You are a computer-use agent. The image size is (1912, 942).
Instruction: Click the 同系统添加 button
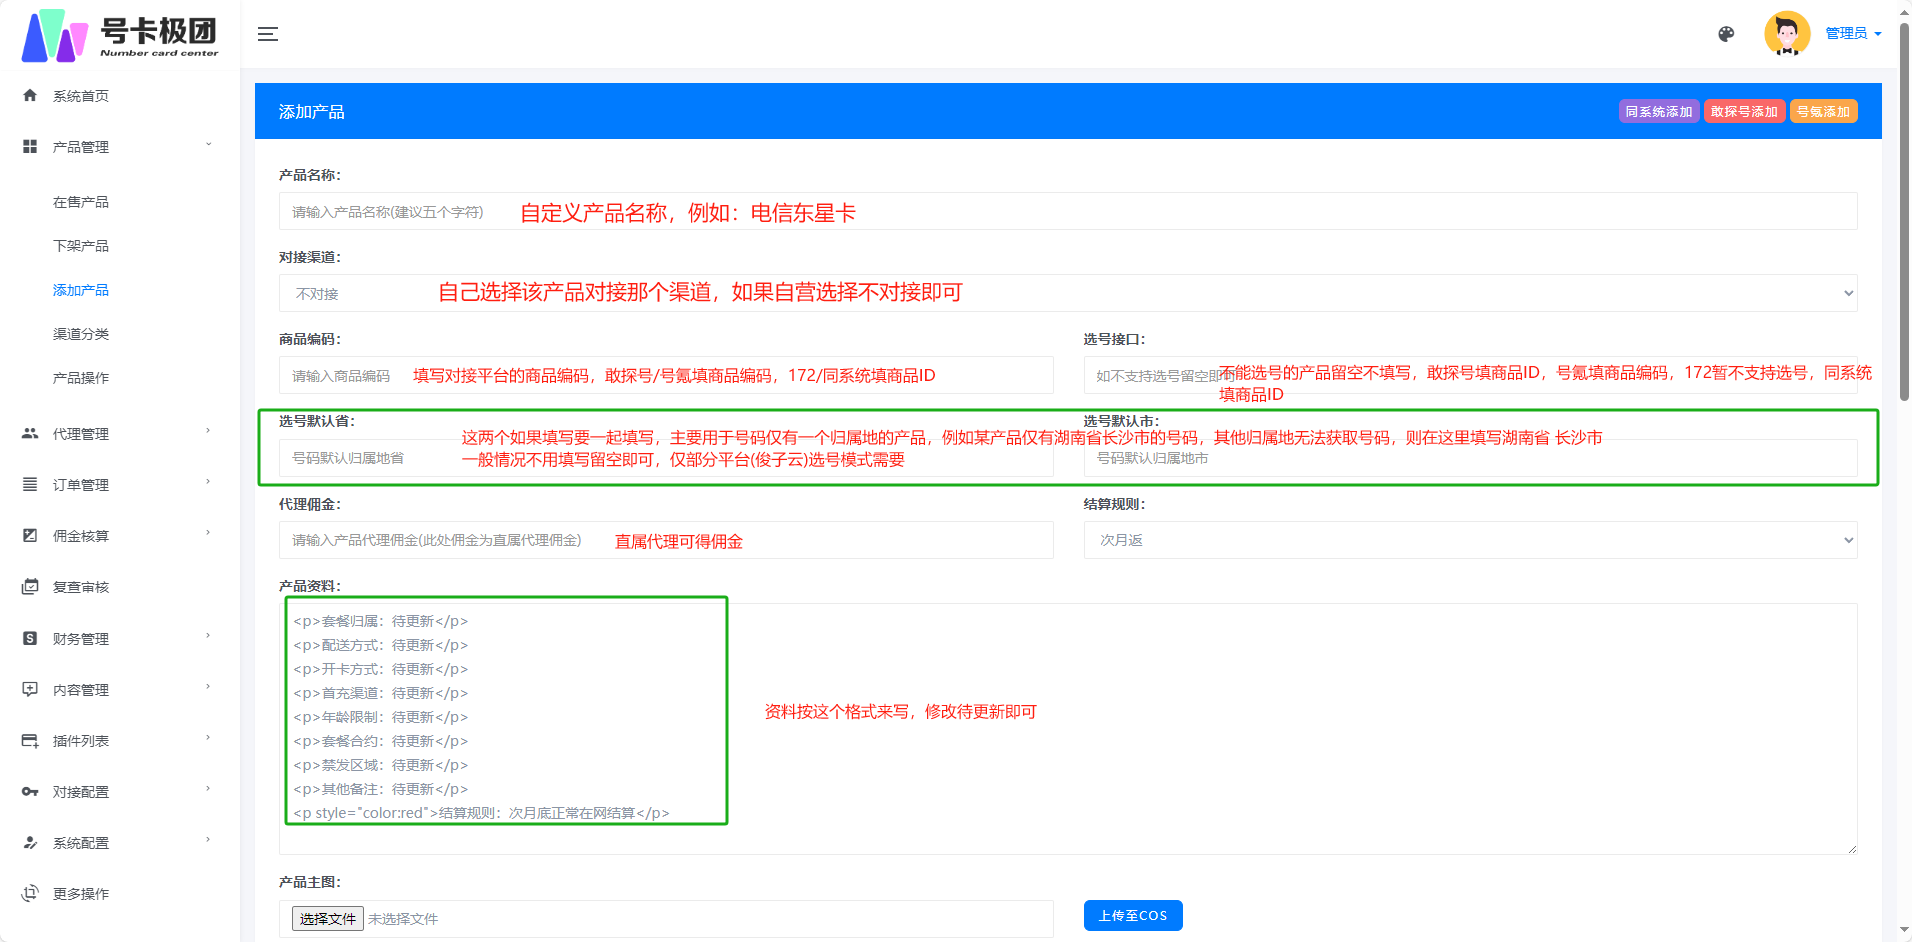coord(1658,112)
